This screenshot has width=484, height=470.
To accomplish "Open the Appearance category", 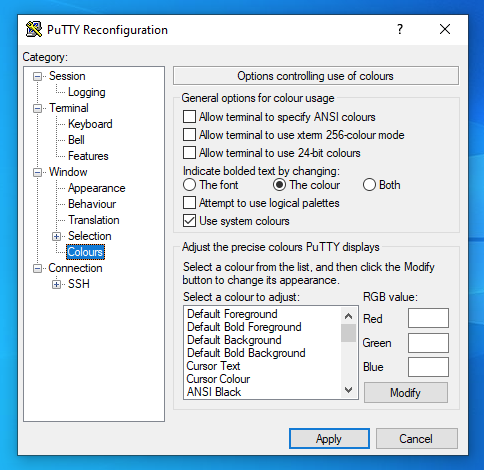I will click(x=97, y=188).
